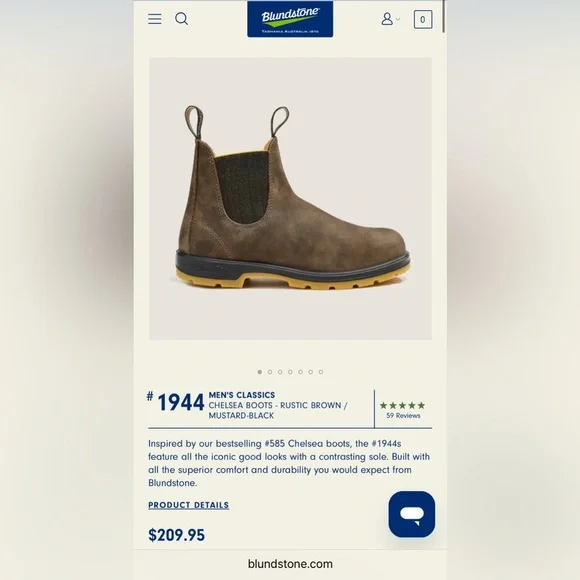Open the PRODUCT DETAILS link

(x=189, y=505)
